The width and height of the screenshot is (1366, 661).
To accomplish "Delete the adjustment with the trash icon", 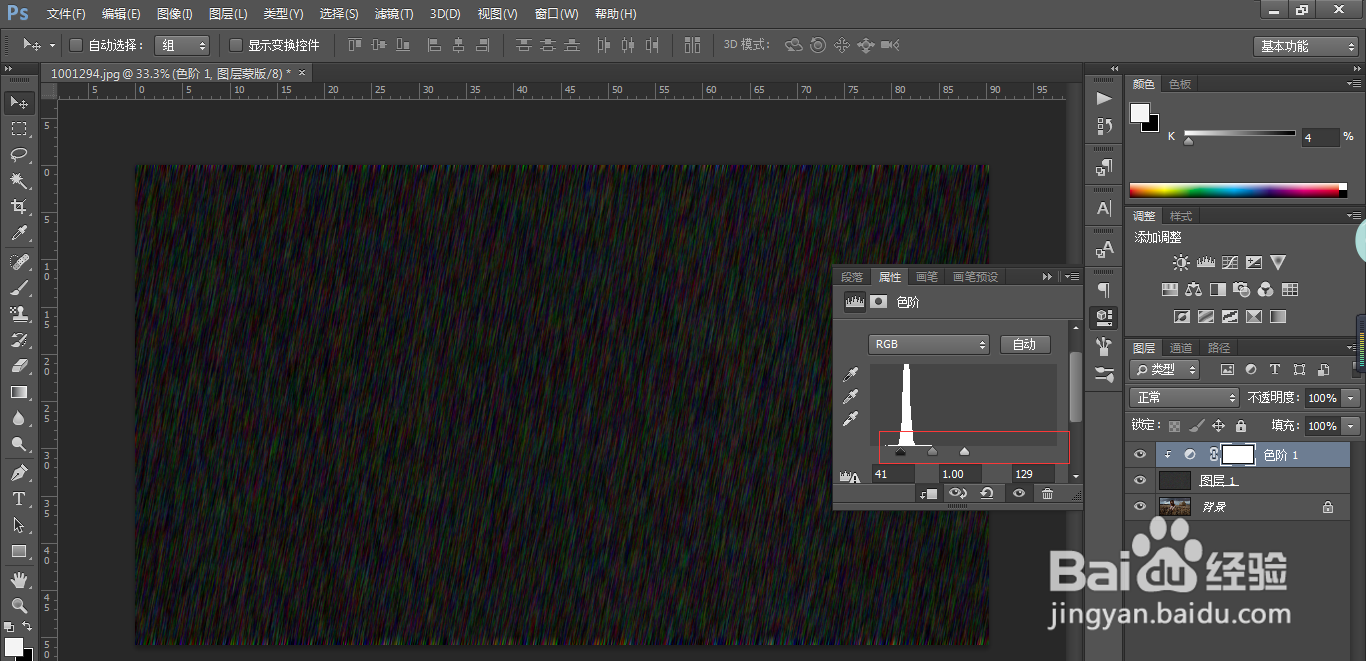I will click(x=1047, y=493).
